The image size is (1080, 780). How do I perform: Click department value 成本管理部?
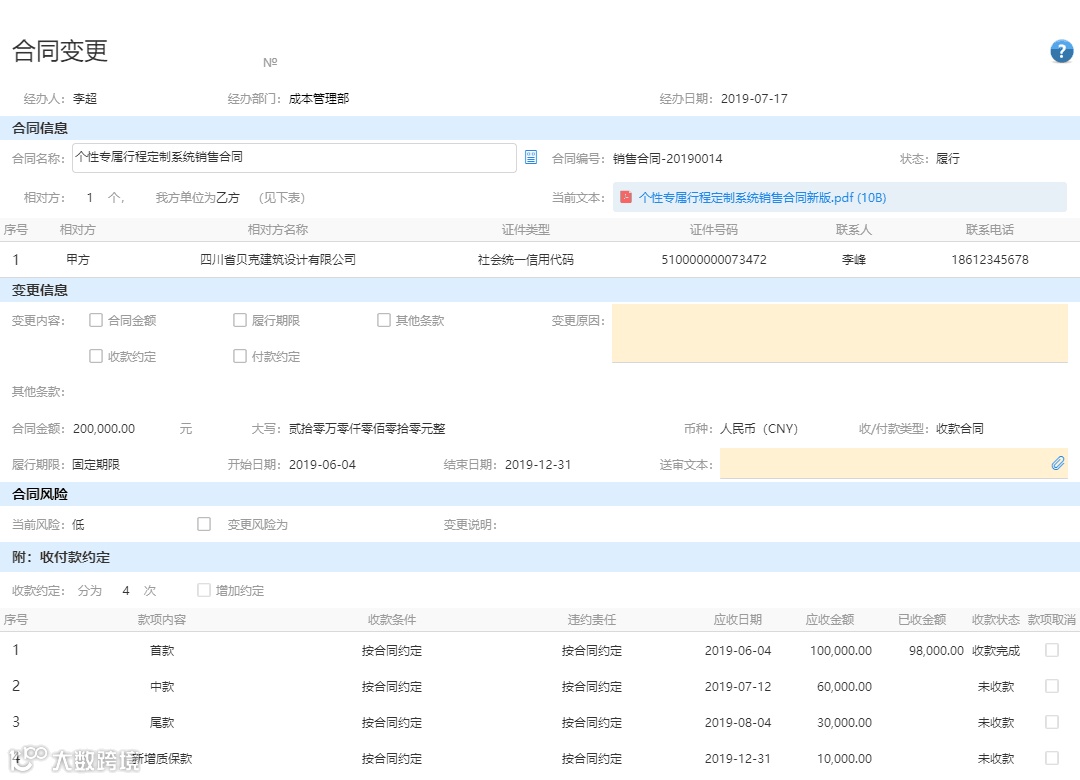pyautogui.click(x=319, y=99)
